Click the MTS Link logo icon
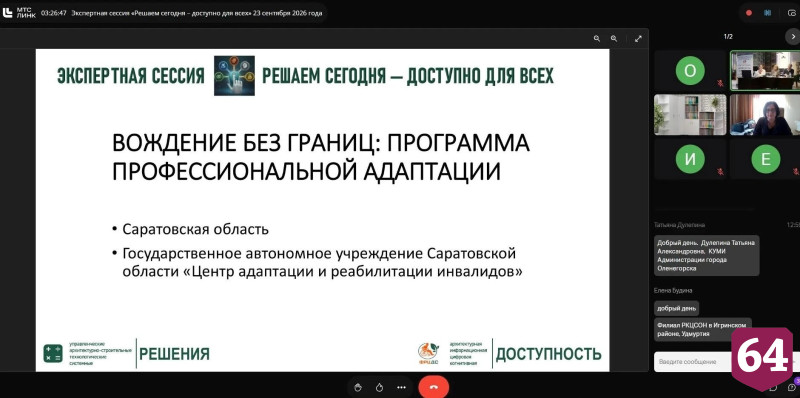 8,13
